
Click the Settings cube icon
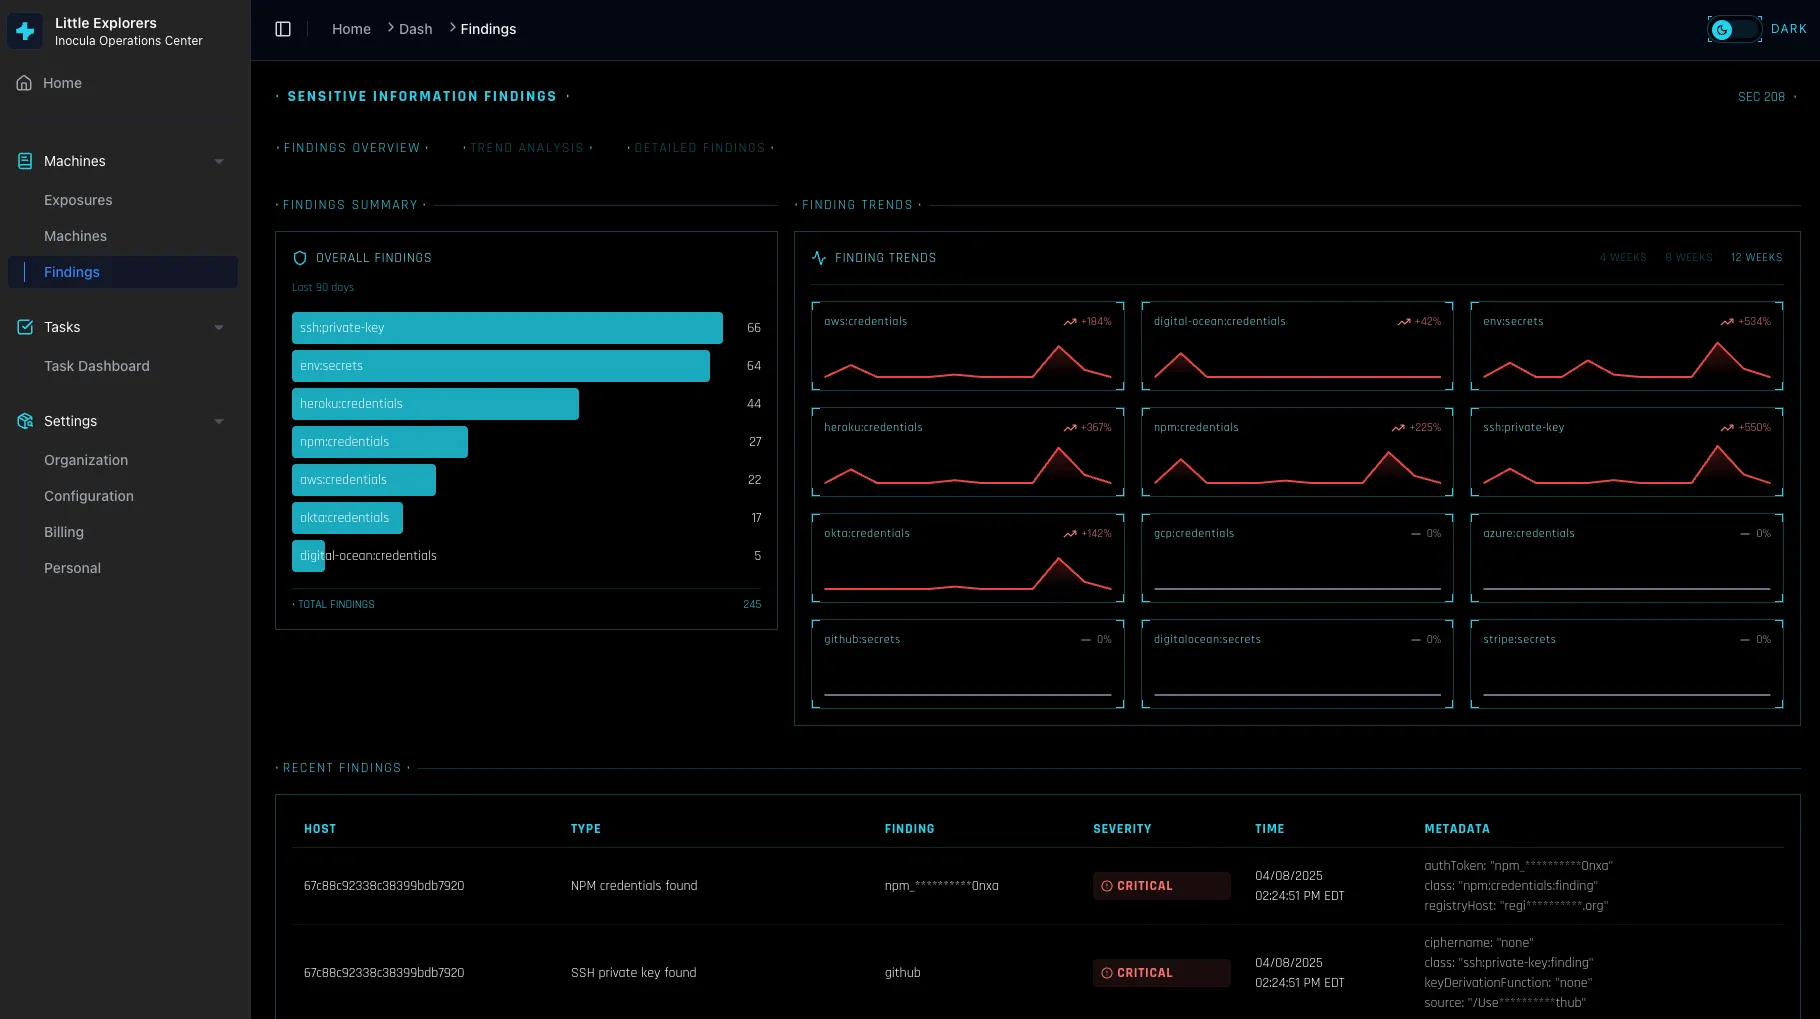tap(23, 421)
